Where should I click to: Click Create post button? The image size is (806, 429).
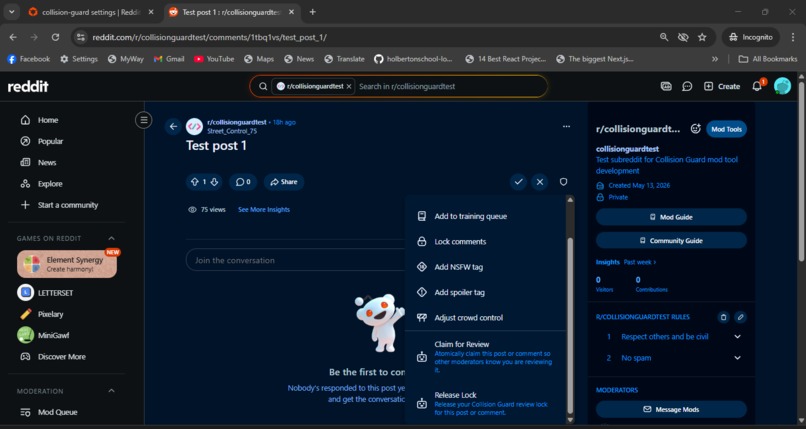pyautogui.click(x=722, y=86)
